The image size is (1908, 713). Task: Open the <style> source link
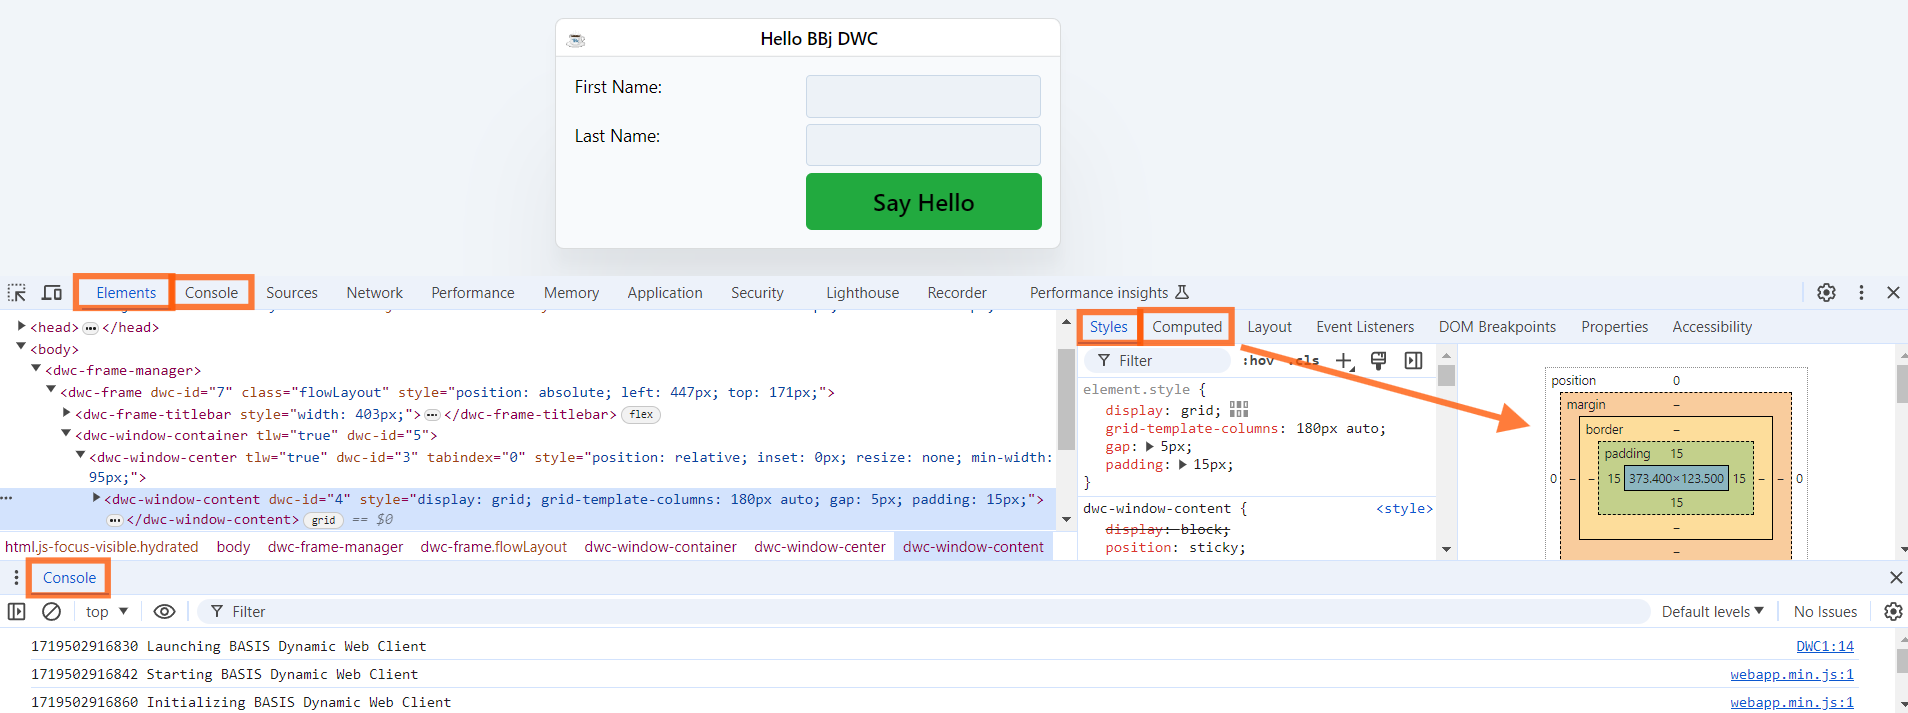(x=1404, y=508)
